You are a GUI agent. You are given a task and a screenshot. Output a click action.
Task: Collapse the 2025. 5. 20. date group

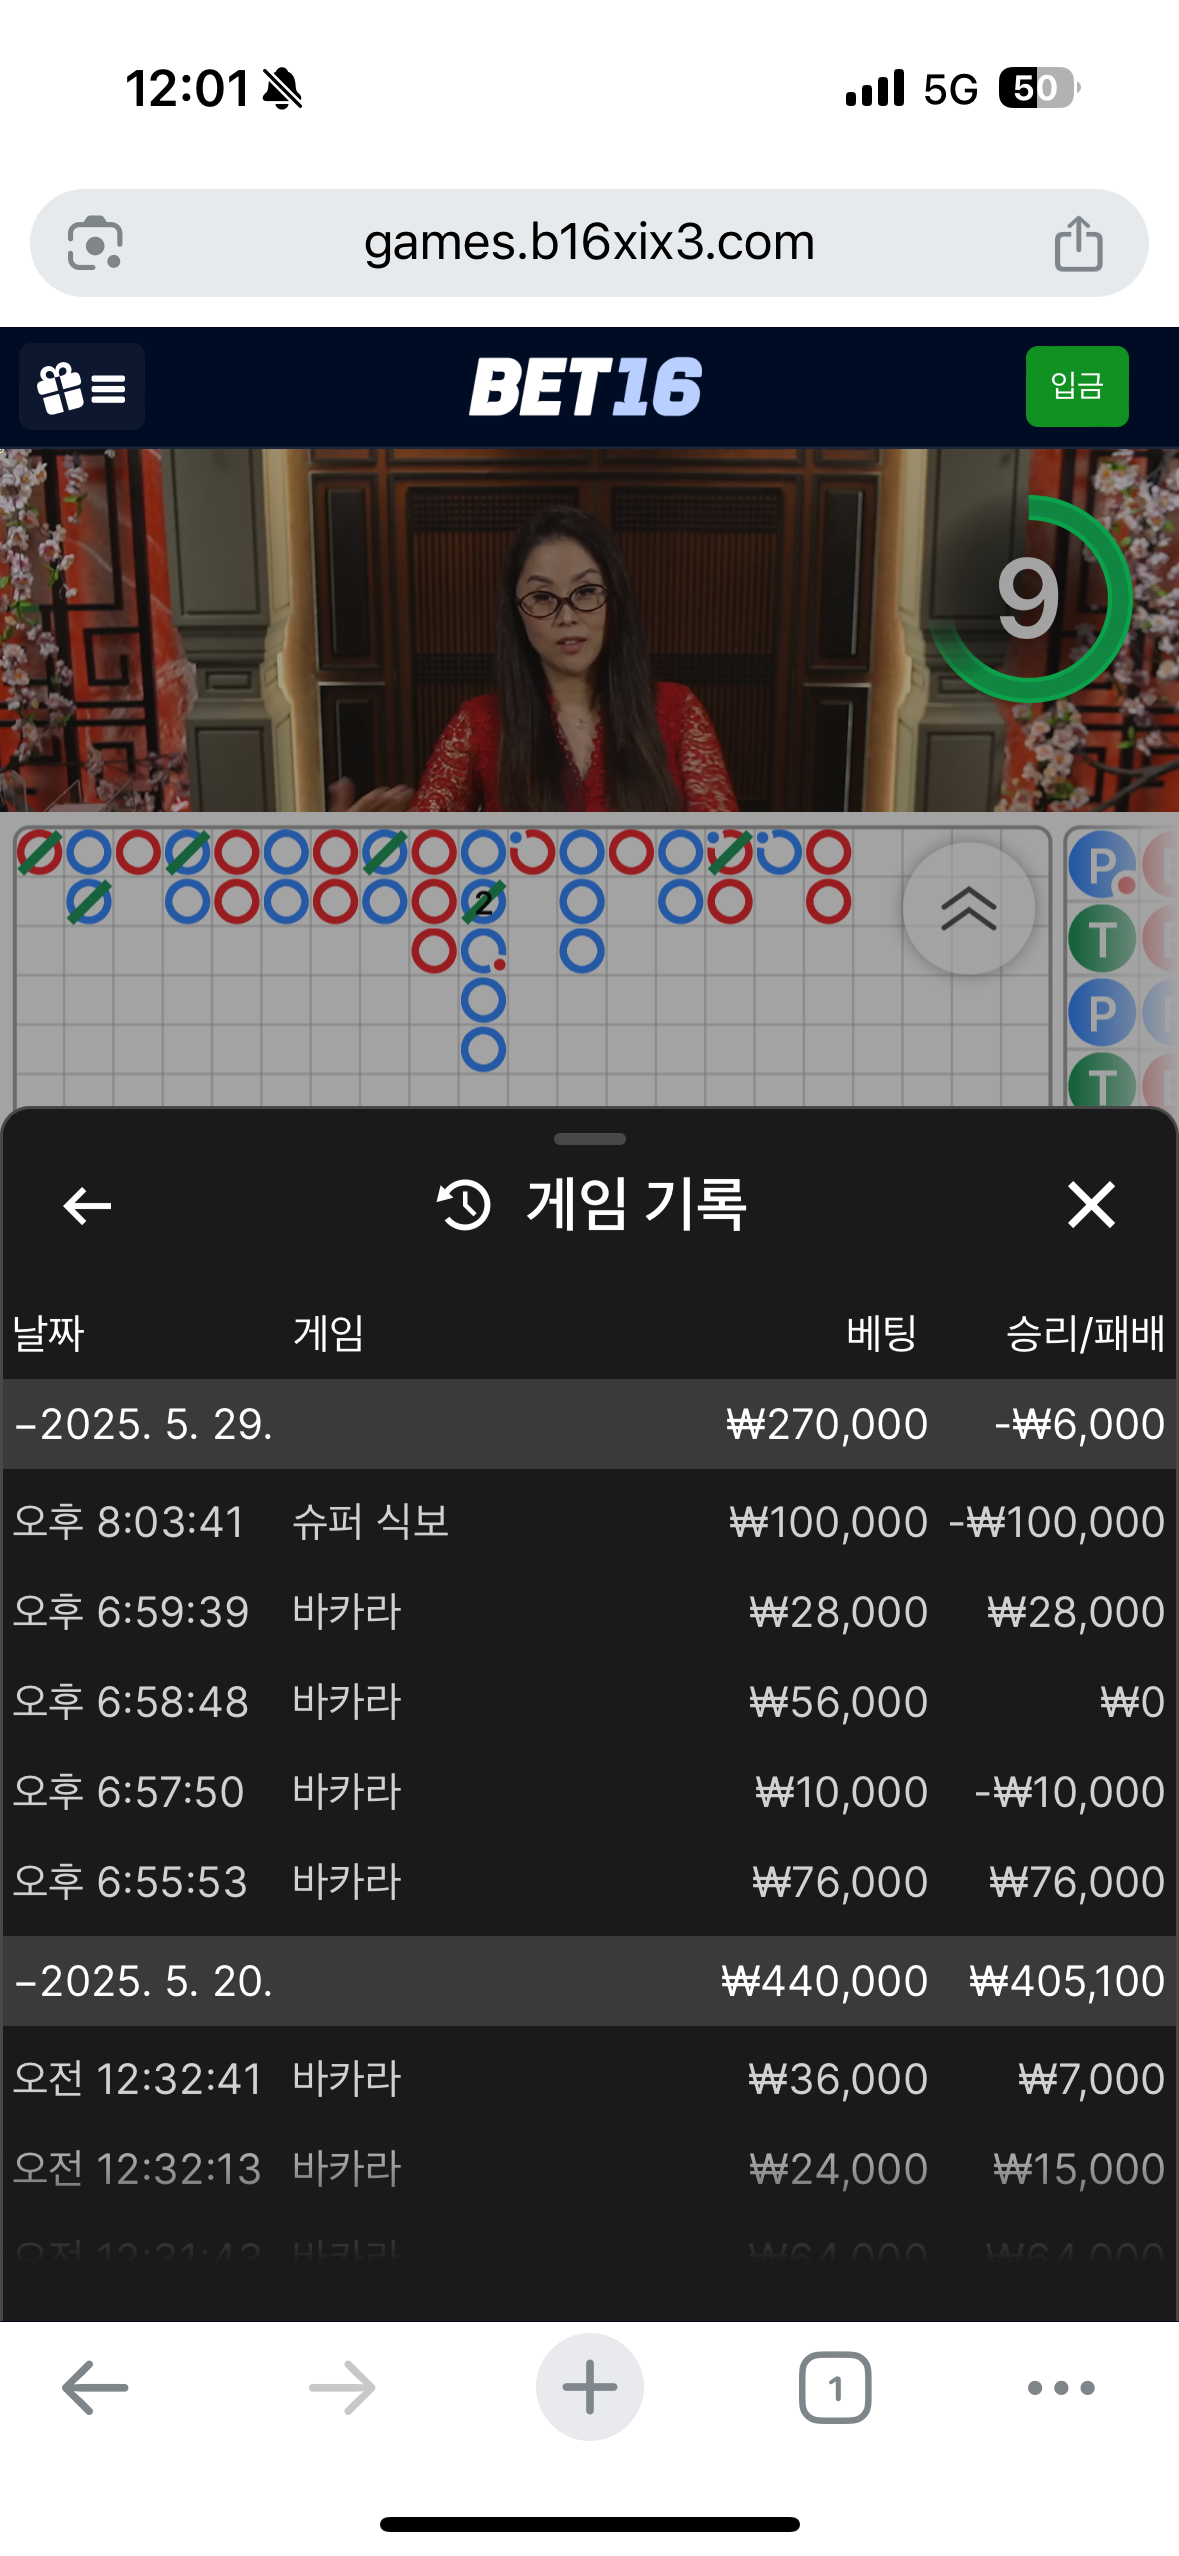click(589, 1981)
